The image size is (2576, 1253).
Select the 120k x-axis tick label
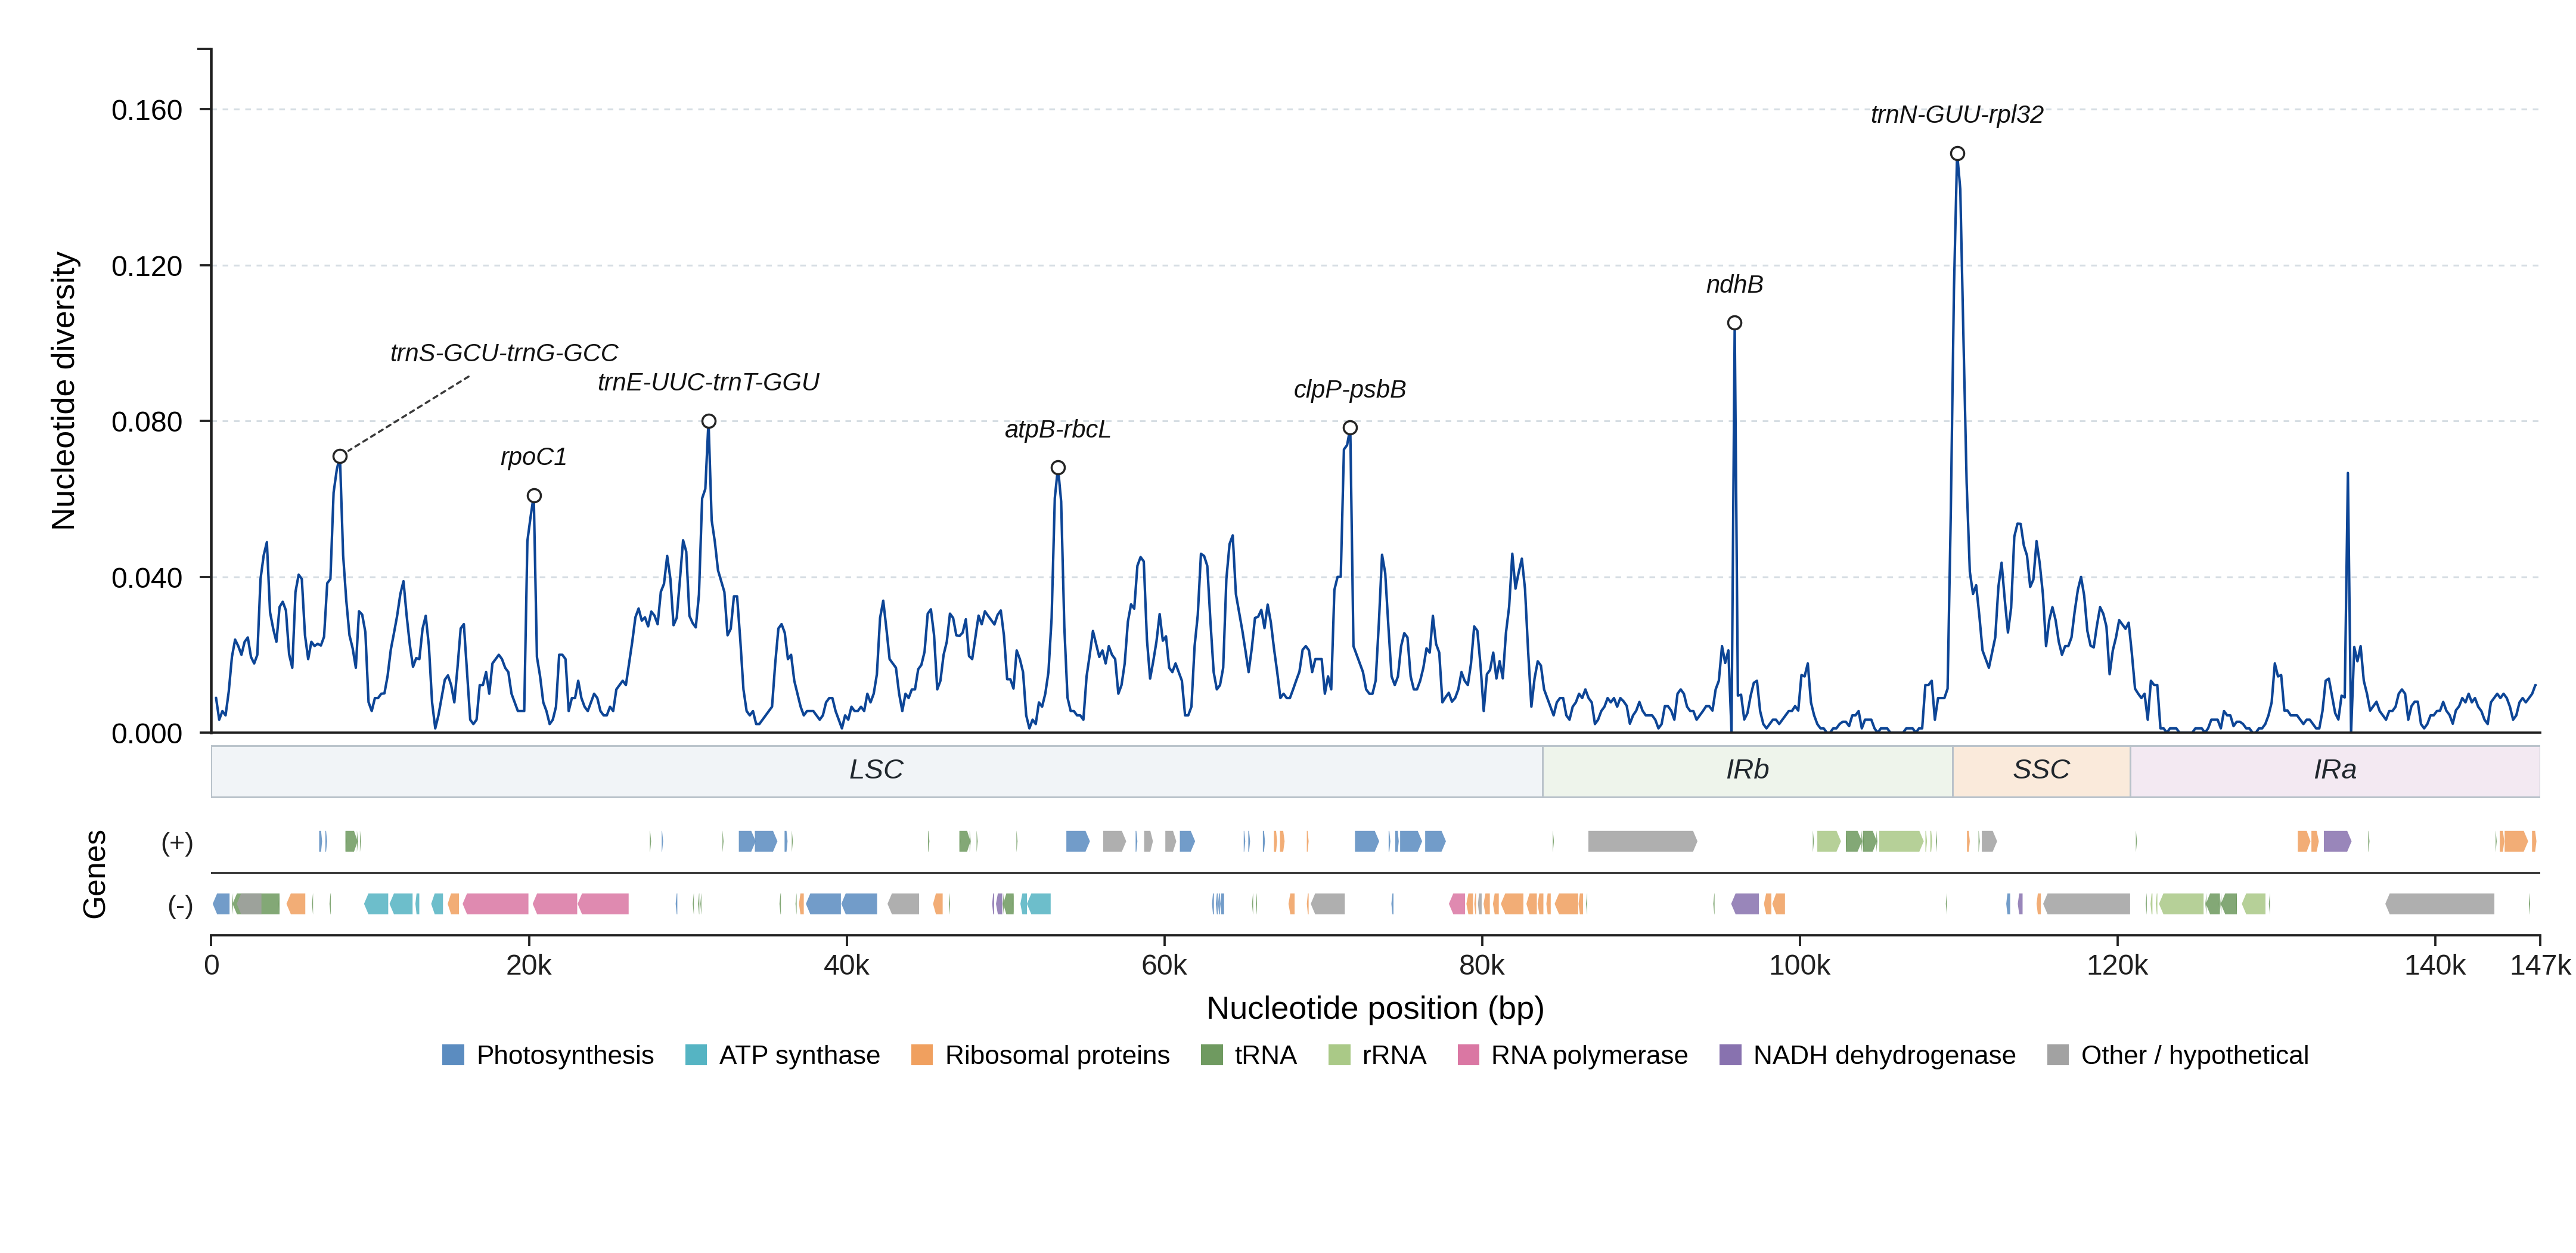point(2118,966)
